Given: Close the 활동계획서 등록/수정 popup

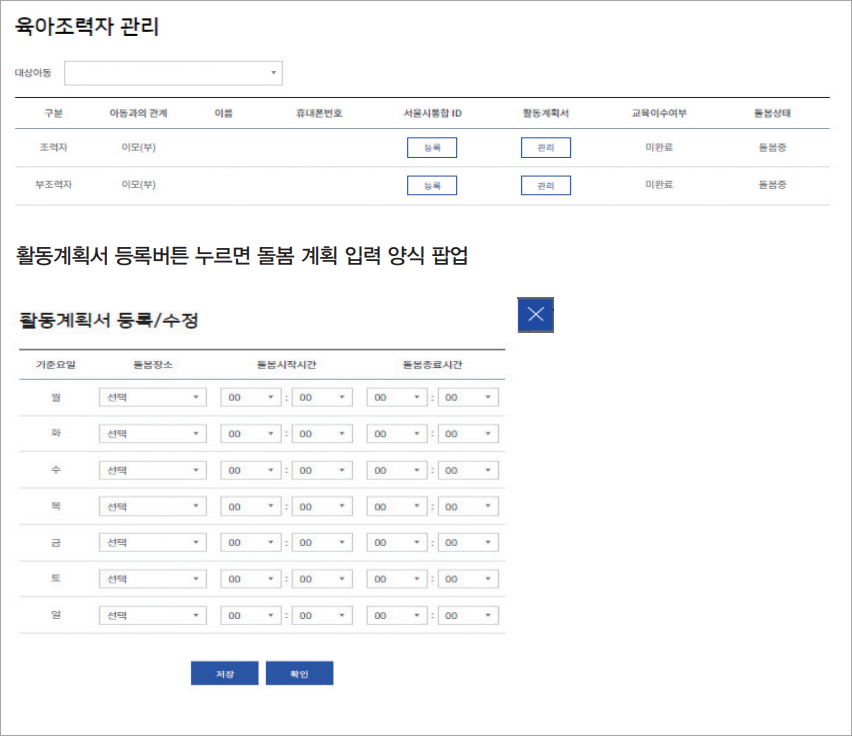Looking at the screenshot, I should click(x=535, y=314).
